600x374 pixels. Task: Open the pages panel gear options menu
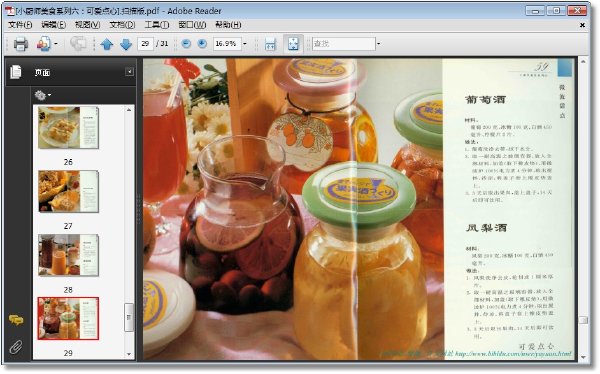pyautogui.click(x=42, y=95)
